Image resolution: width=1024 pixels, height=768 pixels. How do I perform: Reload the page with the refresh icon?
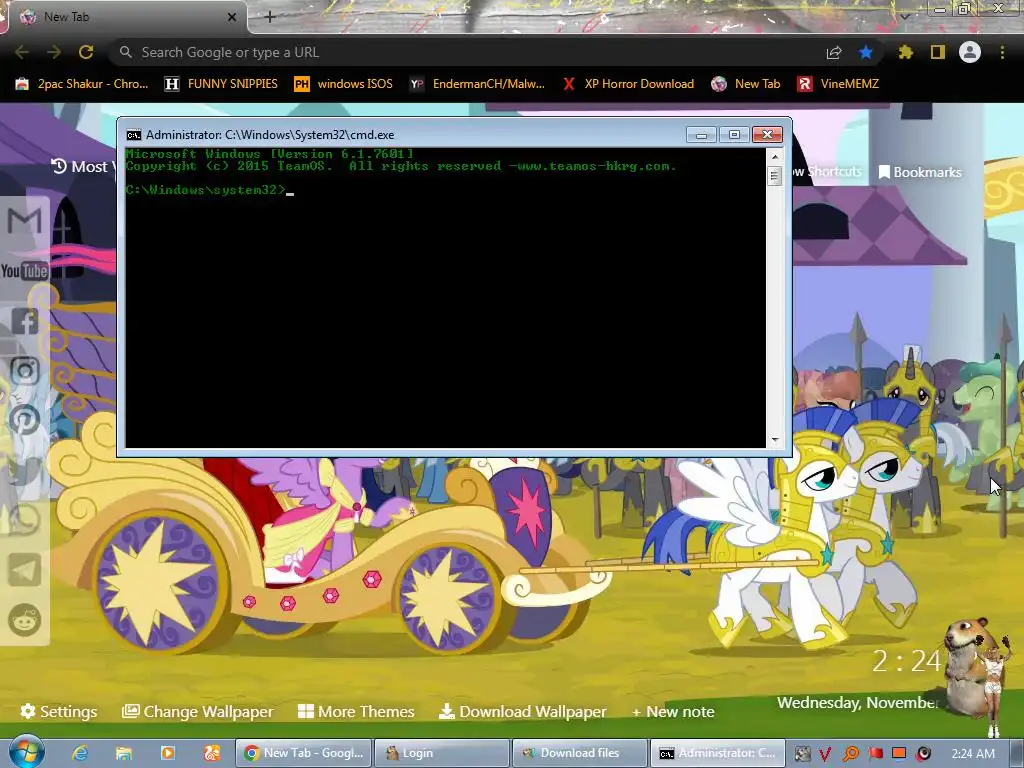[x=86, y=52]
